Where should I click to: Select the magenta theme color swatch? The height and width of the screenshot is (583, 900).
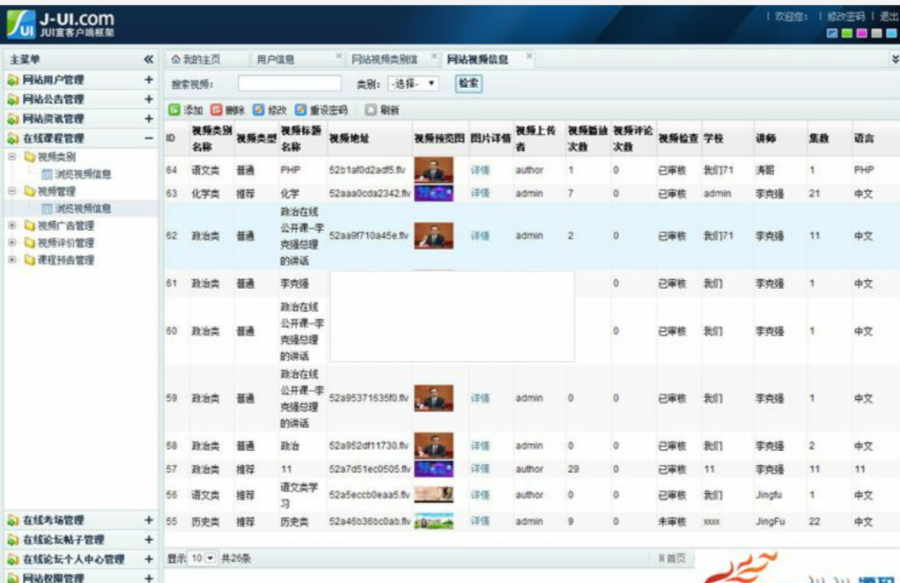click(862, 33)
